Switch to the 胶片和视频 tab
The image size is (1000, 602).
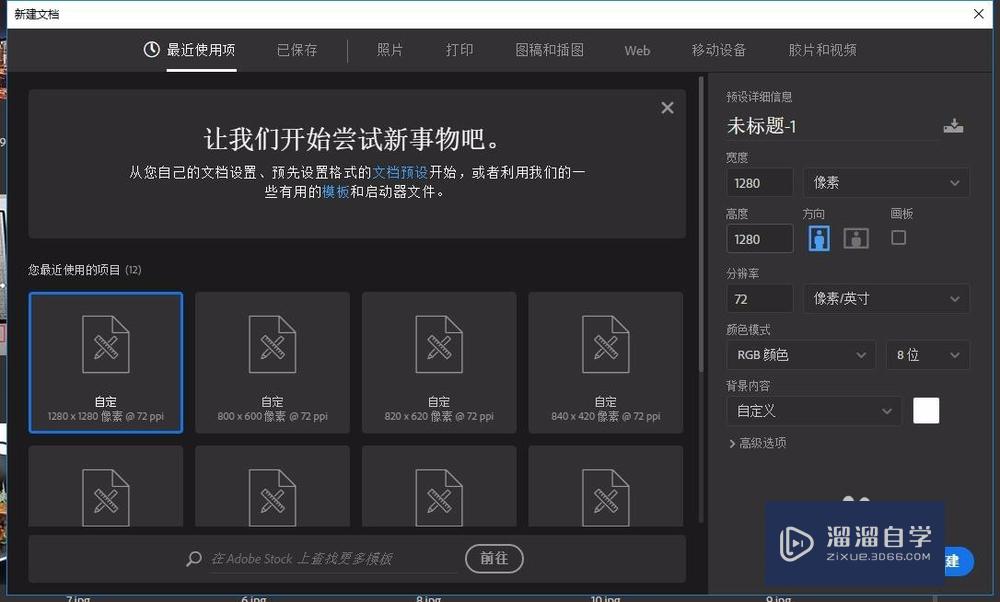822,49
